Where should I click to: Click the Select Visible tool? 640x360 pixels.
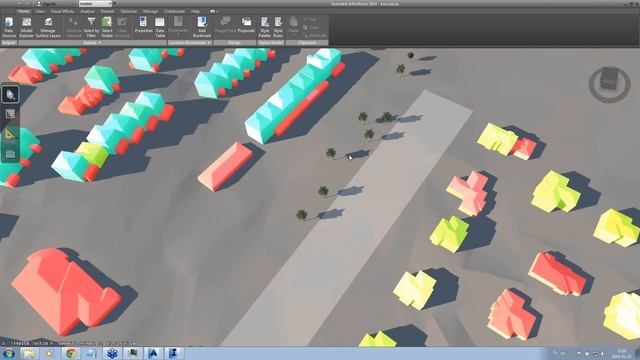tap(107, 27)
